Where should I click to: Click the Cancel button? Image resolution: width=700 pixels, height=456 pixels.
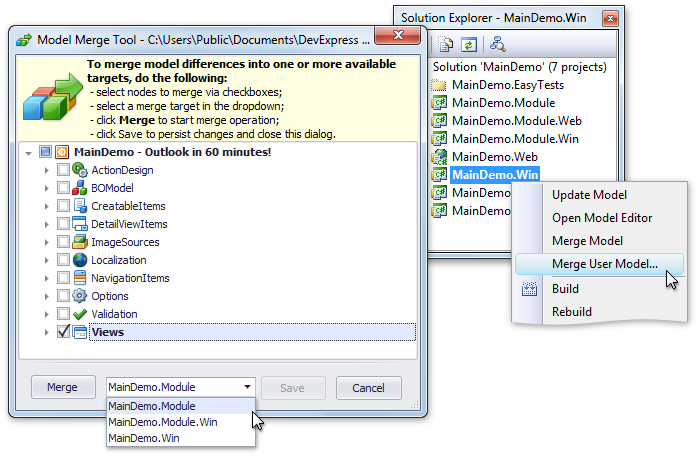point(368,388)
